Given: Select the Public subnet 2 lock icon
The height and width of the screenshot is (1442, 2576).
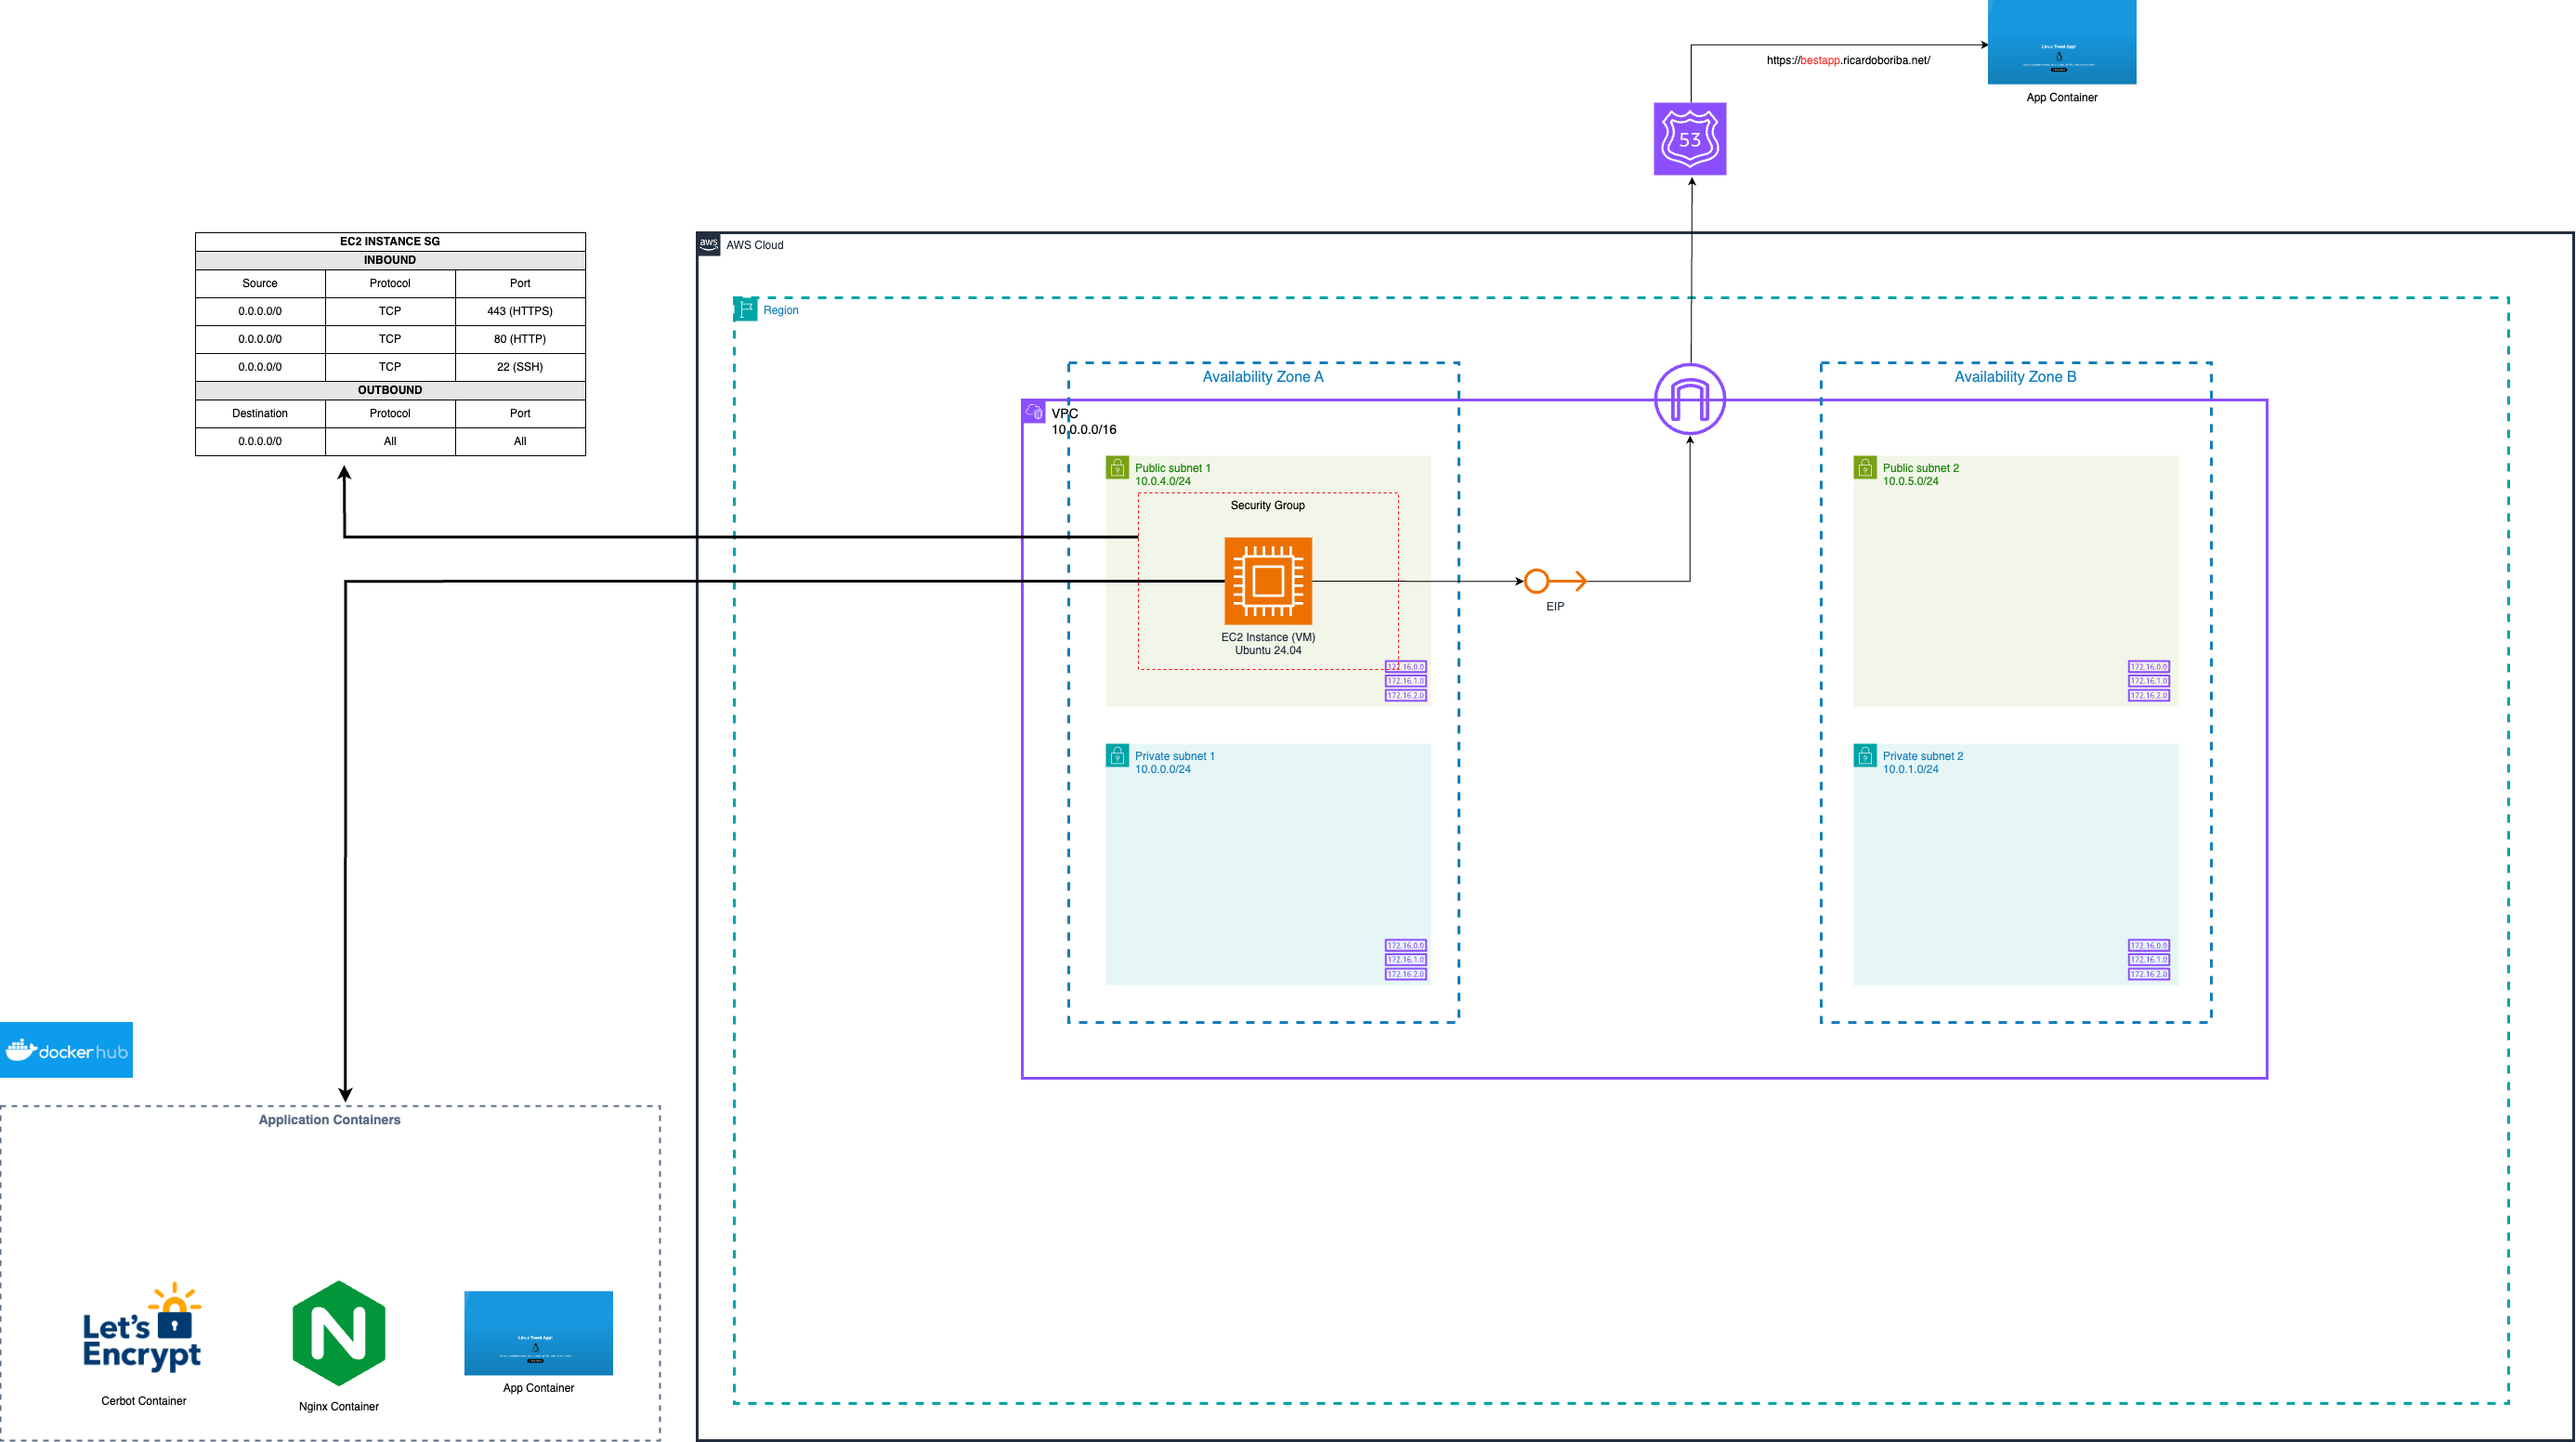Looking at the screenshot, I should pos(1865,468).
